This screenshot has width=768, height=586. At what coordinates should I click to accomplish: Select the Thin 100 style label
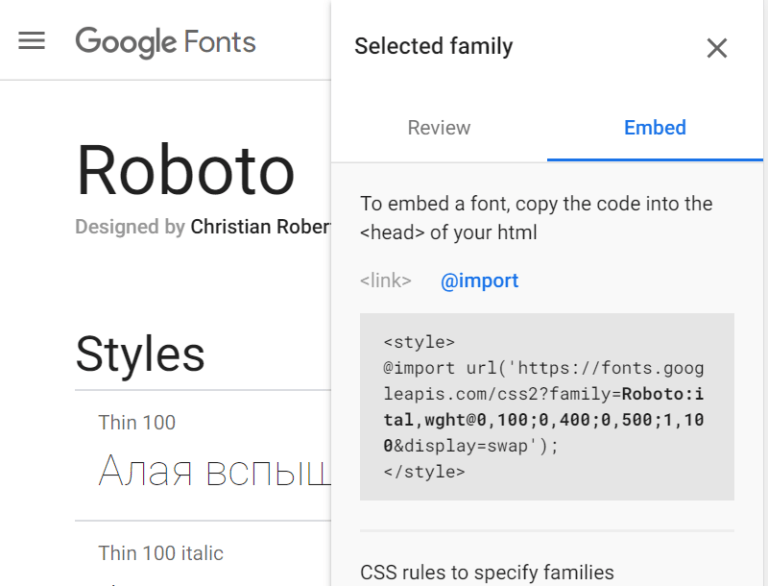pos(137,422)
